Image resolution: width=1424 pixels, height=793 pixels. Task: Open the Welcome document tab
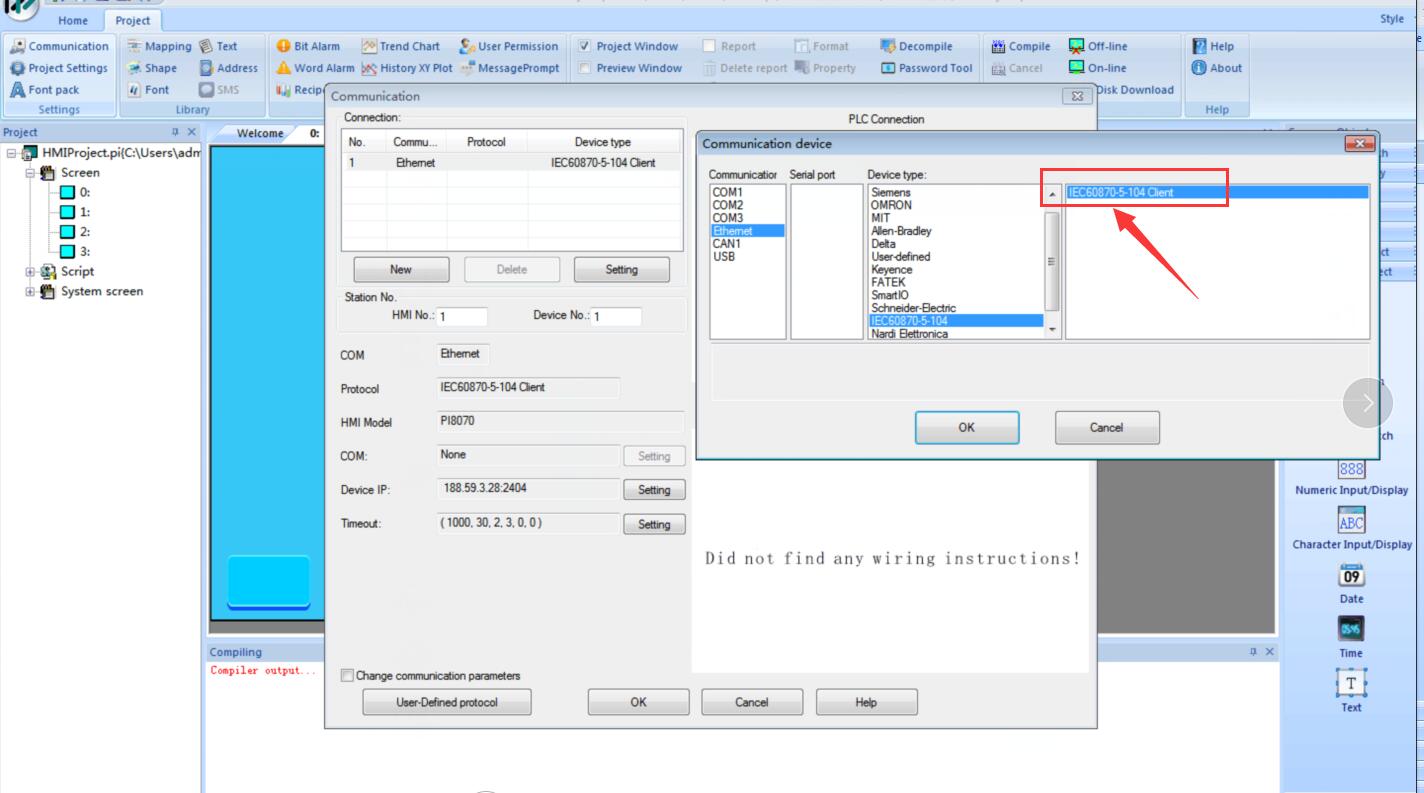point(260,133)
